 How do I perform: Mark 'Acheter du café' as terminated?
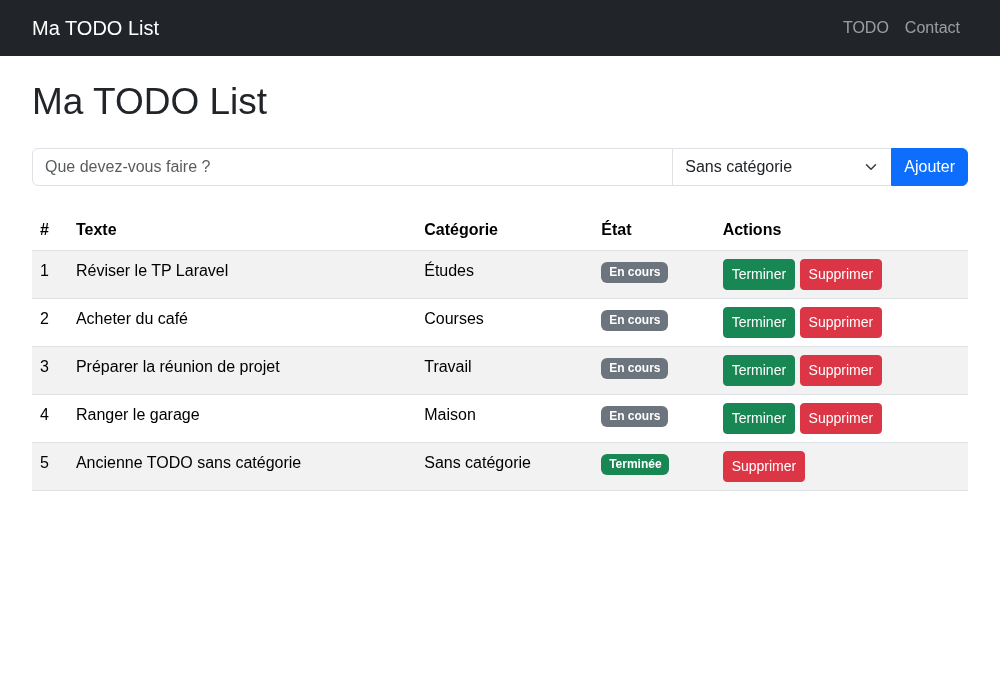pos(759,323)
